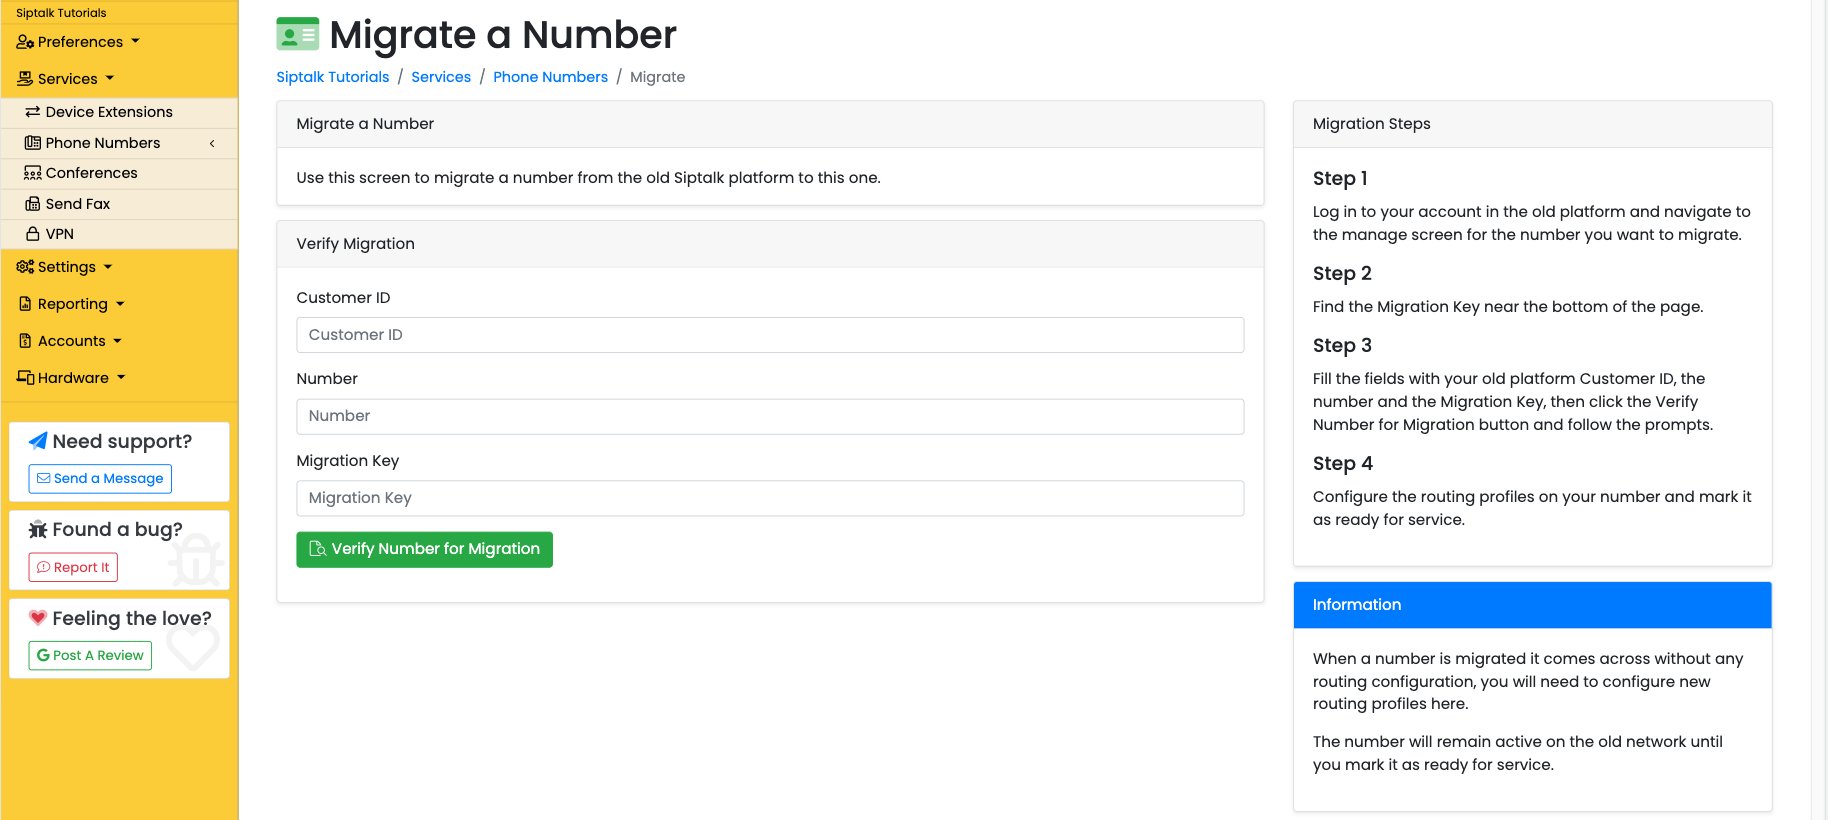Click the Phone Numbers icon in sidebar
1828x820 pixels.
click(33, 143)
